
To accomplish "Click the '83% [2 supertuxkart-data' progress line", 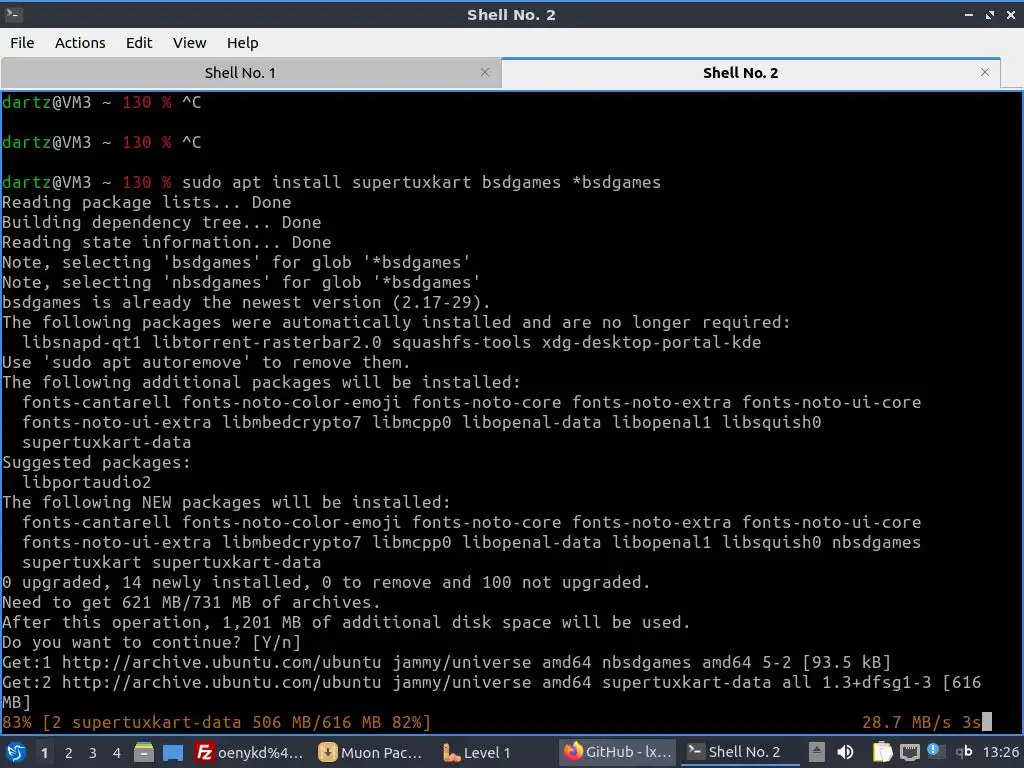I will [x=216, y=722].
